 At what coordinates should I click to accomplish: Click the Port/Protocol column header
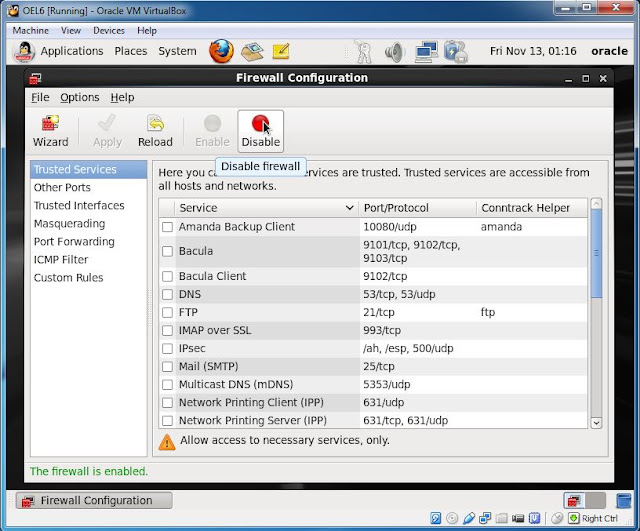click(417, 208)
